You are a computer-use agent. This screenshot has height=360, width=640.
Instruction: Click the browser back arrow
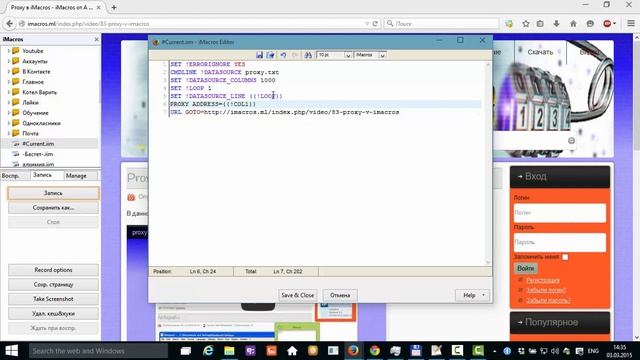click(10, 24)
